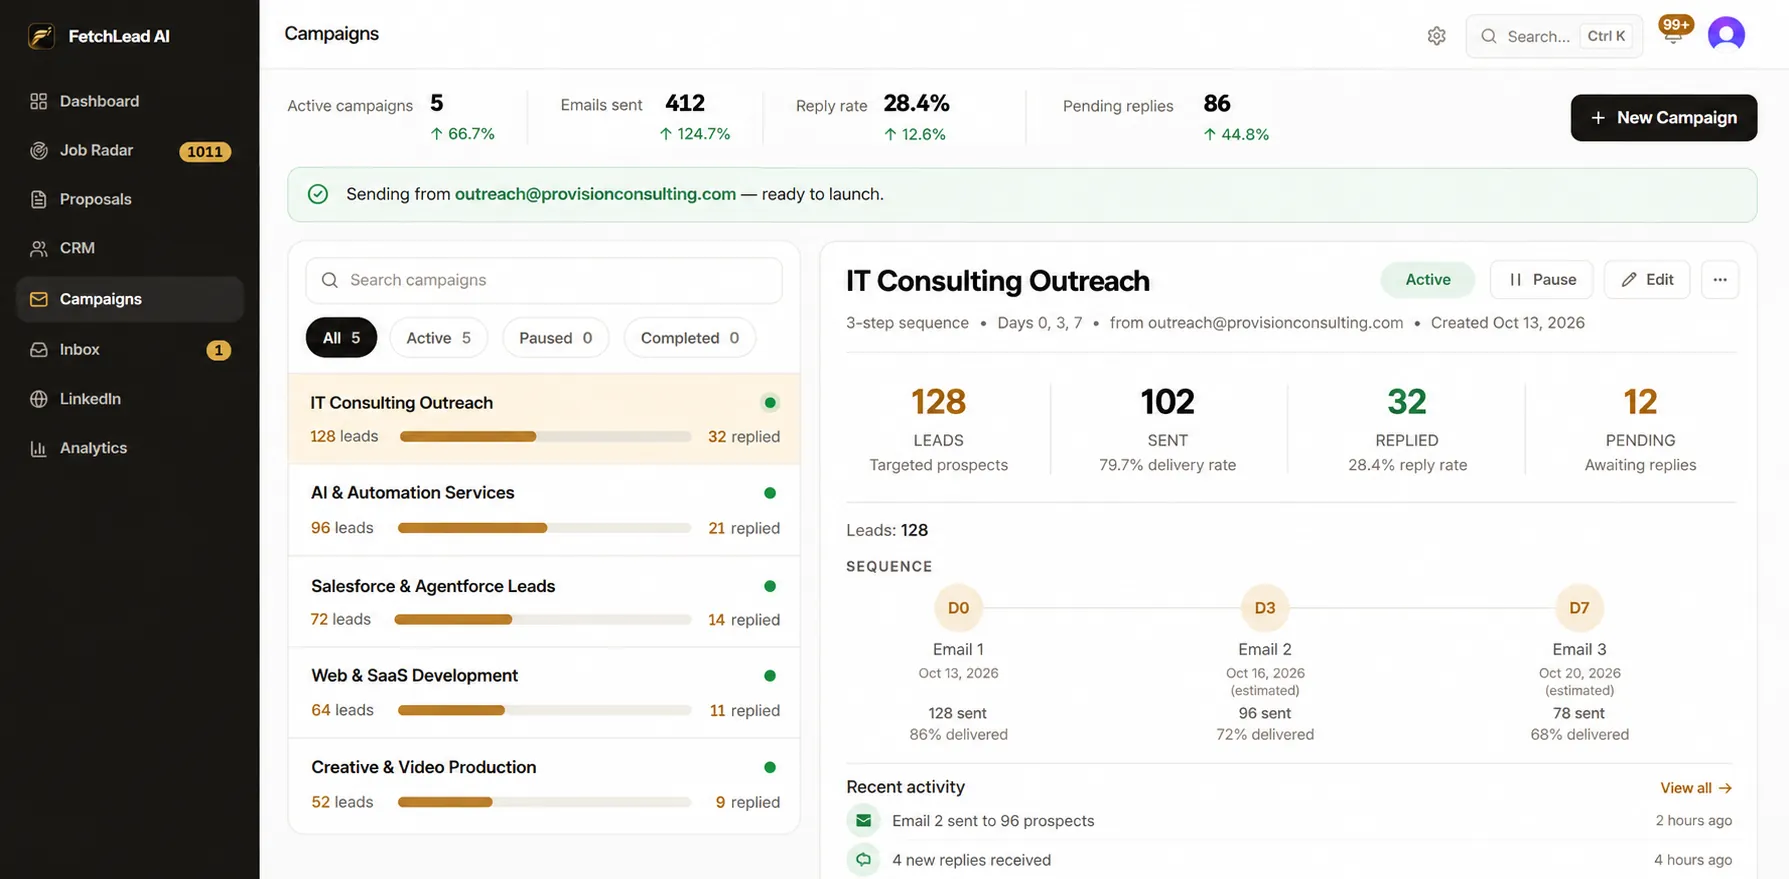Pause the IT Consulting Outreach campaign

pos(1542,280)
